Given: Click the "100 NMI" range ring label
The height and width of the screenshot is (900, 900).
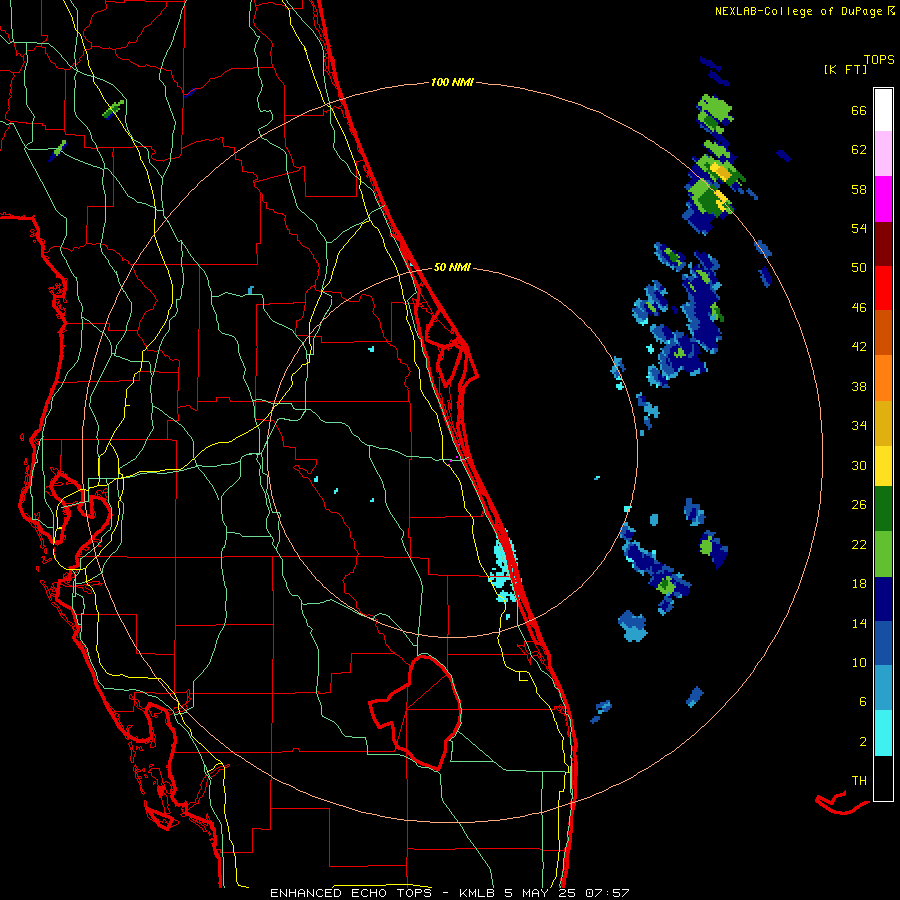Looking at the screenshot, I should click(x=452, y=83).
